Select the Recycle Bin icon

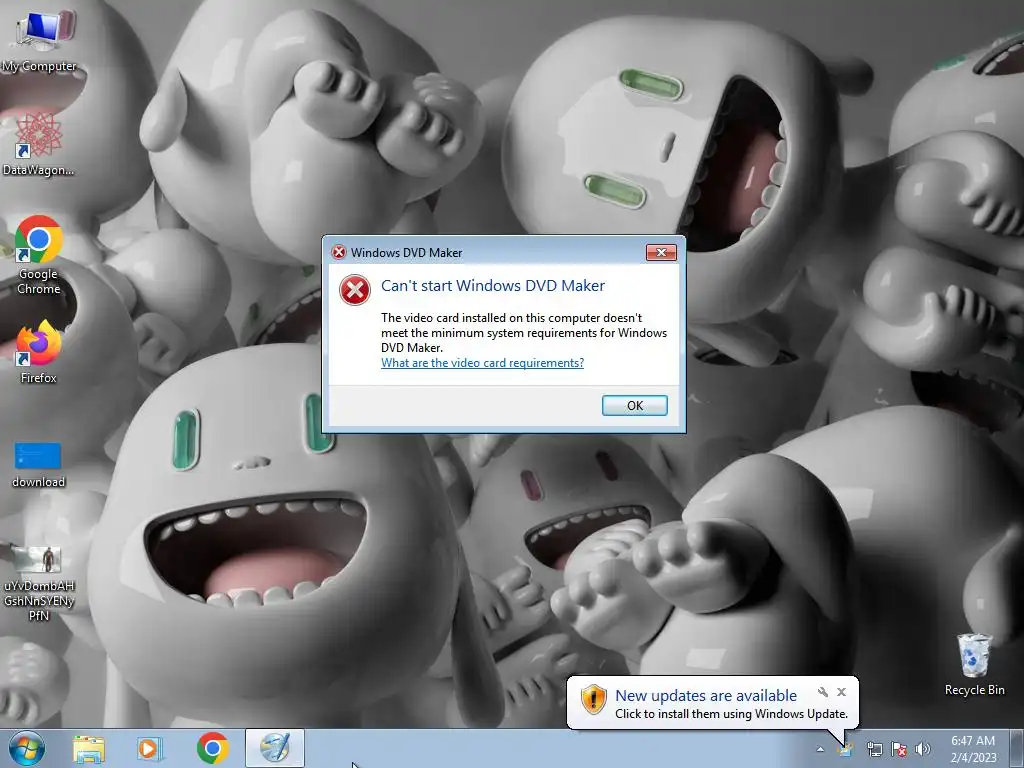point(974,665)
